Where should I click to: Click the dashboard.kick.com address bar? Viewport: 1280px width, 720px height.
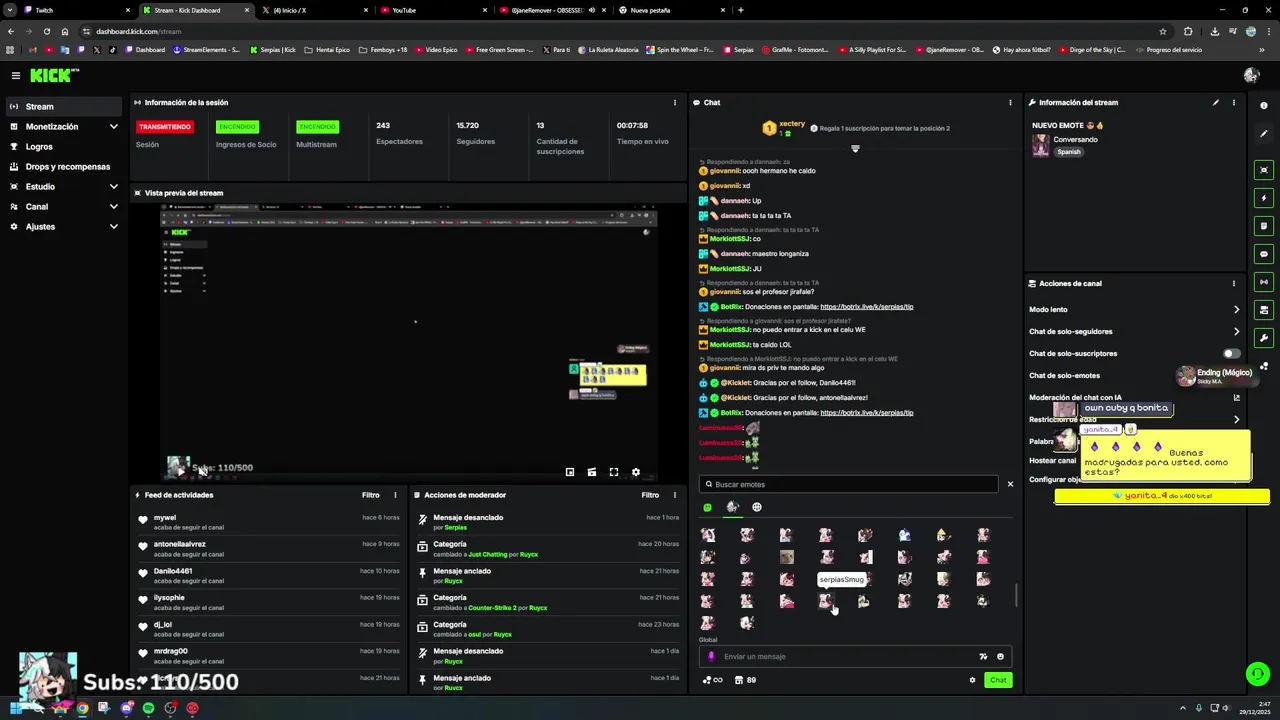click(620, 31)
